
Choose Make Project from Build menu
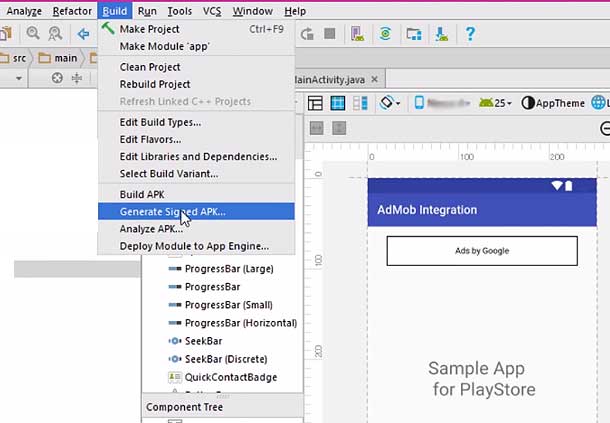(x=196, y=29)
